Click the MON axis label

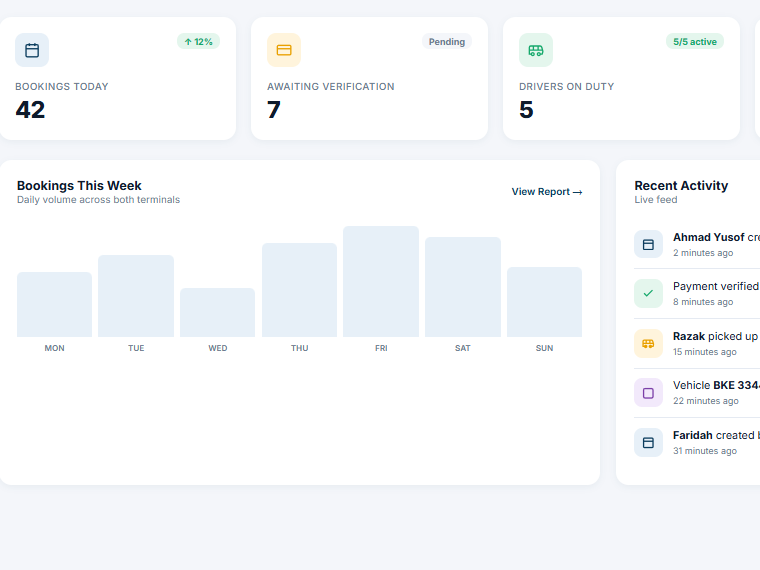tap(54, 348)
